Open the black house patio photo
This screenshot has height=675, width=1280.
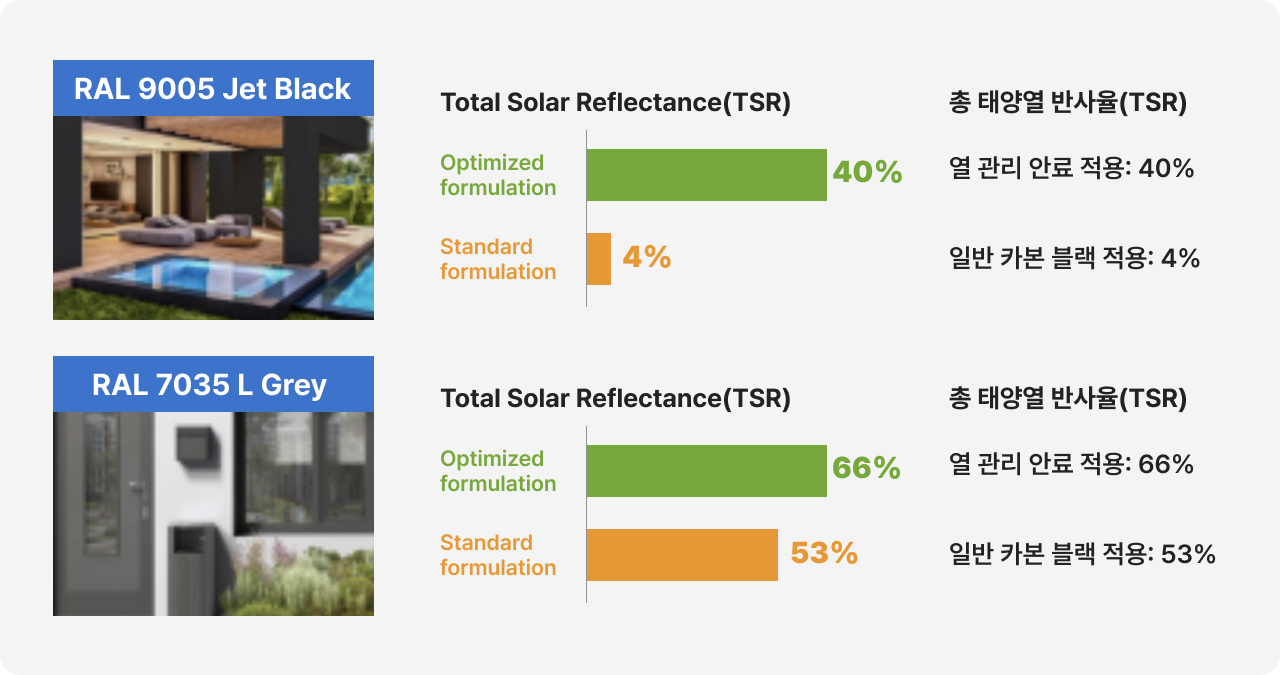tap(213, 218)
